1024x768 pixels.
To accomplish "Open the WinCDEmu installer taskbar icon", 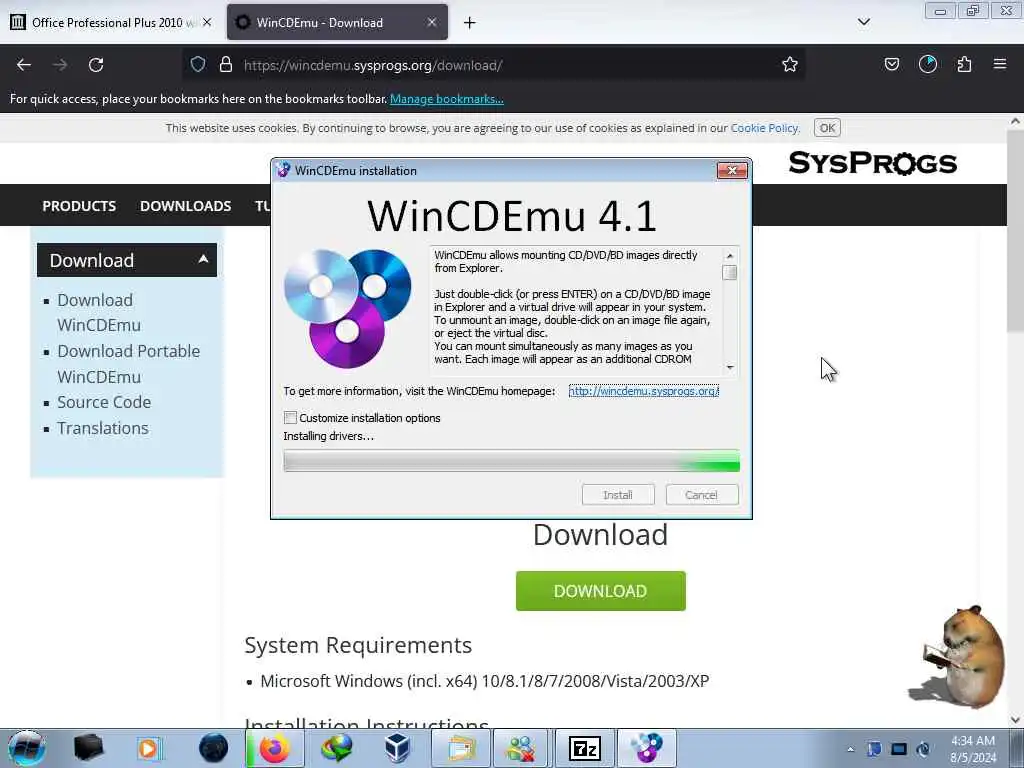I will [647, 748].
